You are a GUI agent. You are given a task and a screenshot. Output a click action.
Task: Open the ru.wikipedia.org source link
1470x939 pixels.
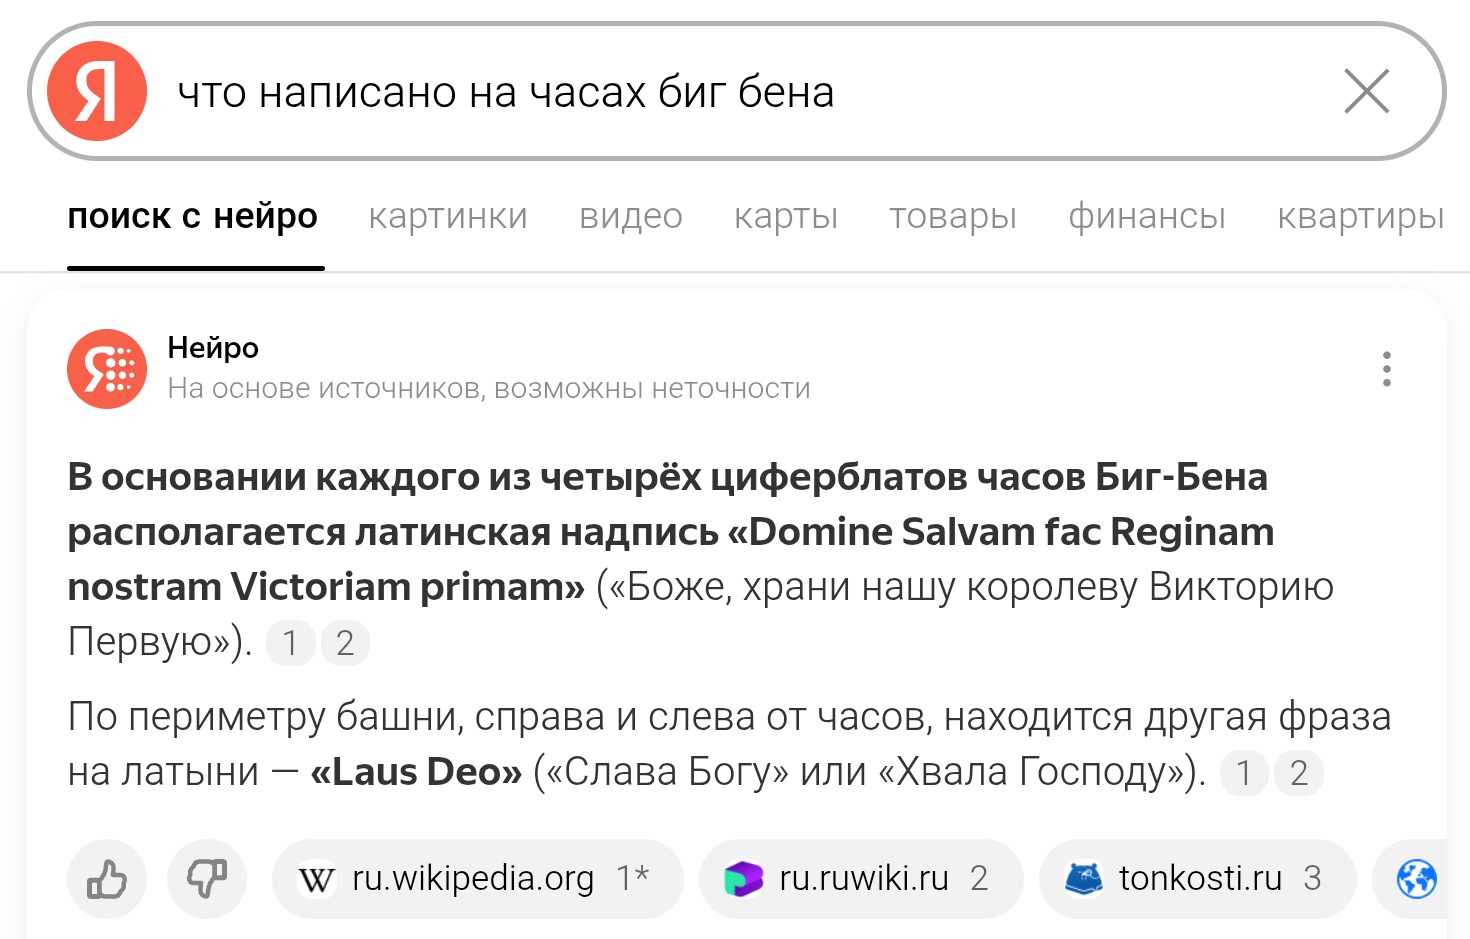(477, 879)
